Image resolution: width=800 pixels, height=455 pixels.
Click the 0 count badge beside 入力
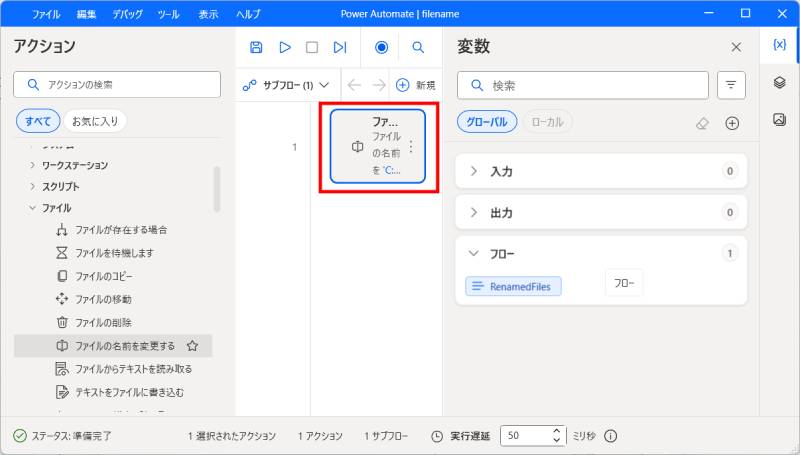tap(730, 171)
